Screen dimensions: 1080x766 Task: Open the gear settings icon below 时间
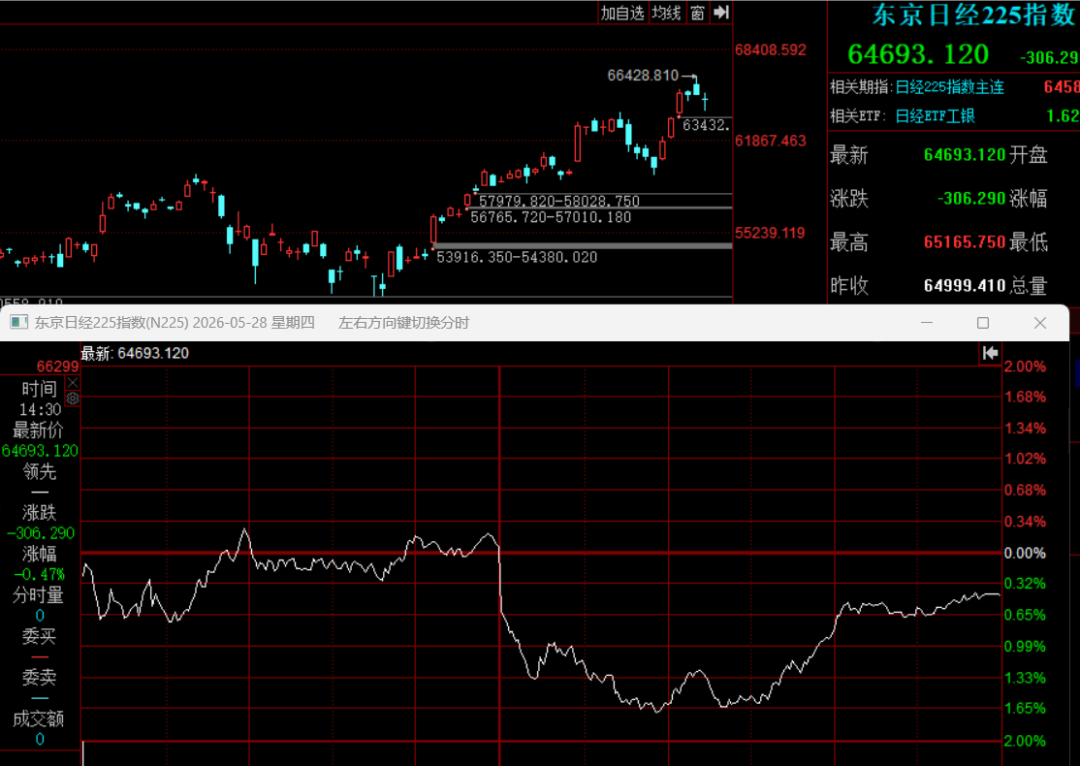(x=72, y=398)
